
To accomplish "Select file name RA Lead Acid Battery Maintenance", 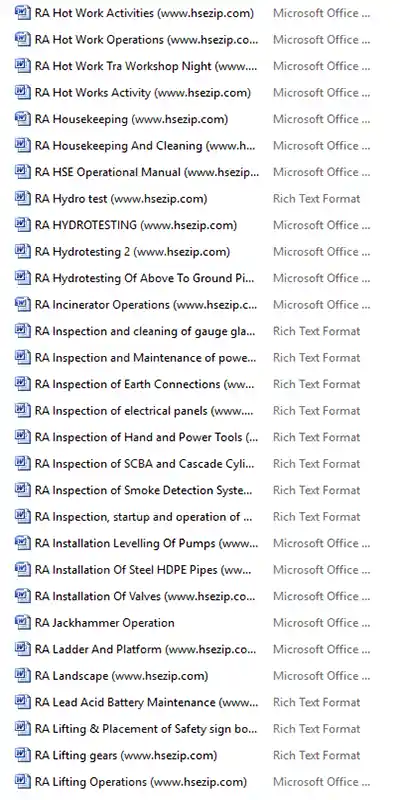I will pos(146,703).
